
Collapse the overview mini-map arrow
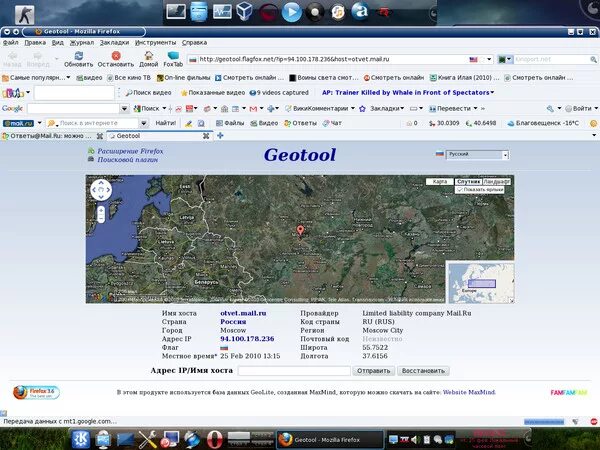pos(512,301)
